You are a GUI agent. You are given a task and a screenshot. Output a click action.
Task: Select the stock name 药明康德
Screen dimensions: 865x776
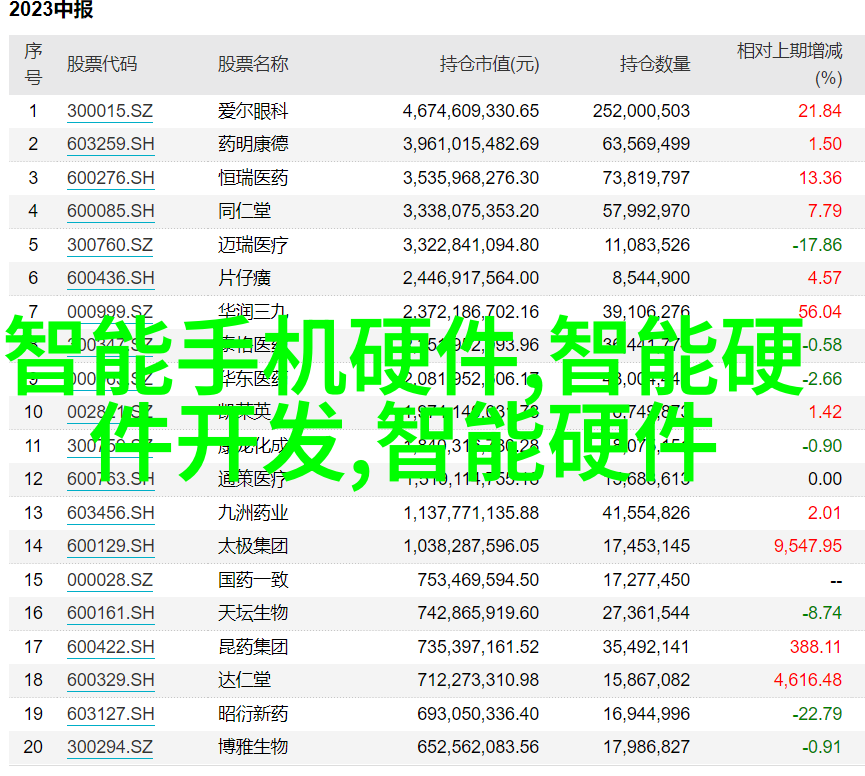coord(253,144)
